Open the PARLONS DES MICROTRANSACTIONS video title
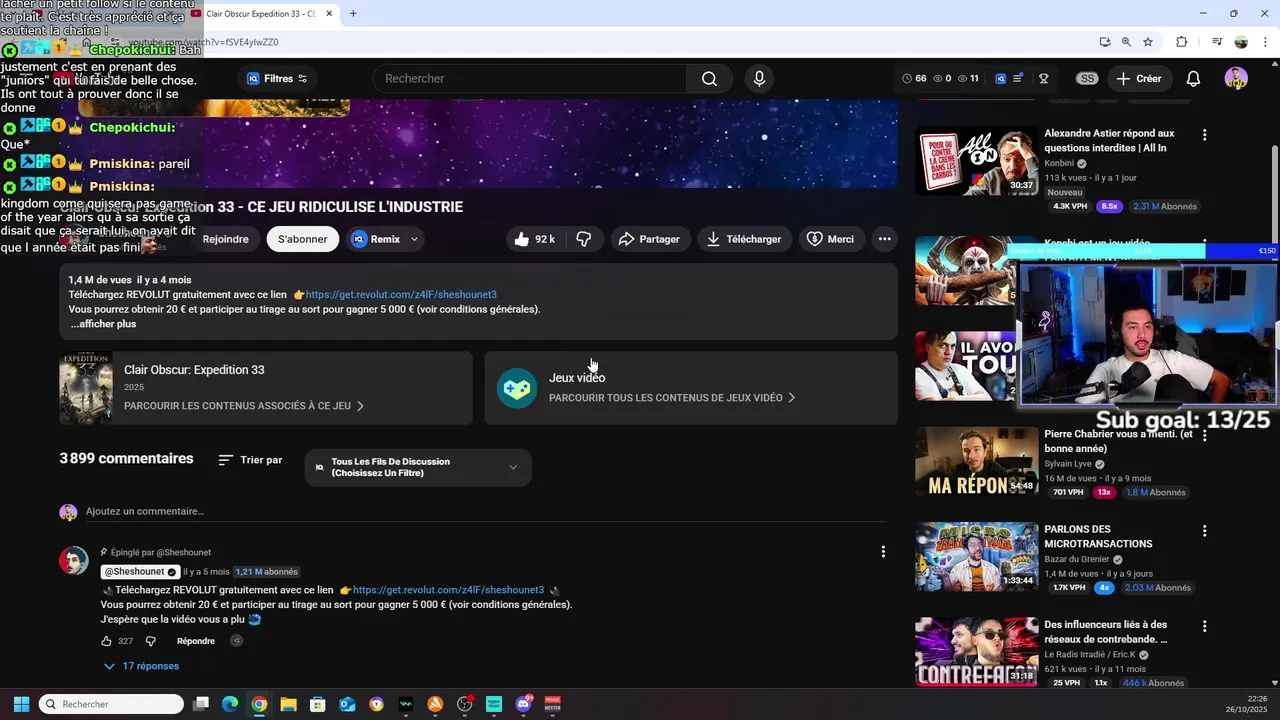Image resolution: width=1280 pixels, height=720 pixels. coord(1098,536)
